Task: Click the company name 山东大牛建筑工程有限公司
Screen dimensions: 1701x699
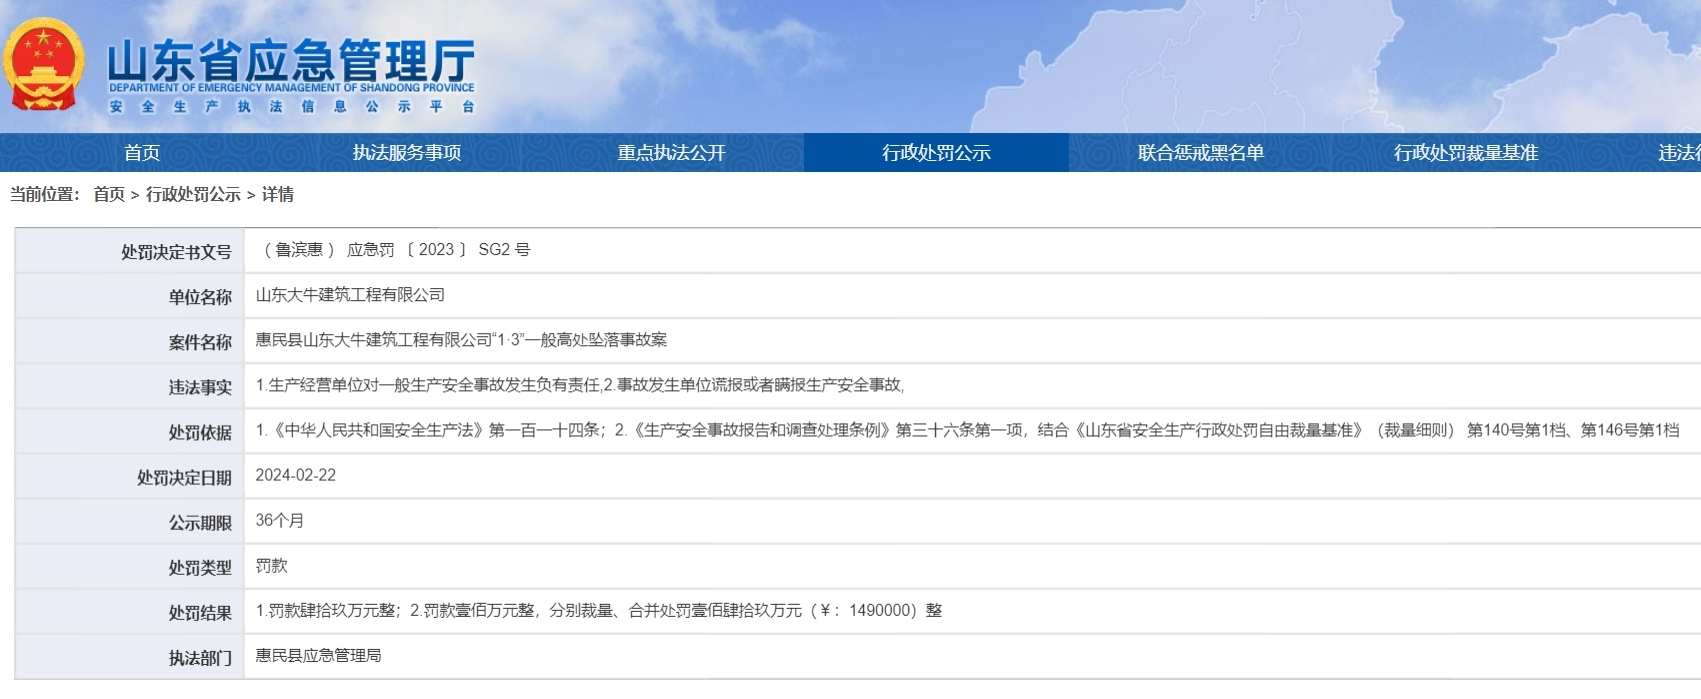Action: coord(350,295)
